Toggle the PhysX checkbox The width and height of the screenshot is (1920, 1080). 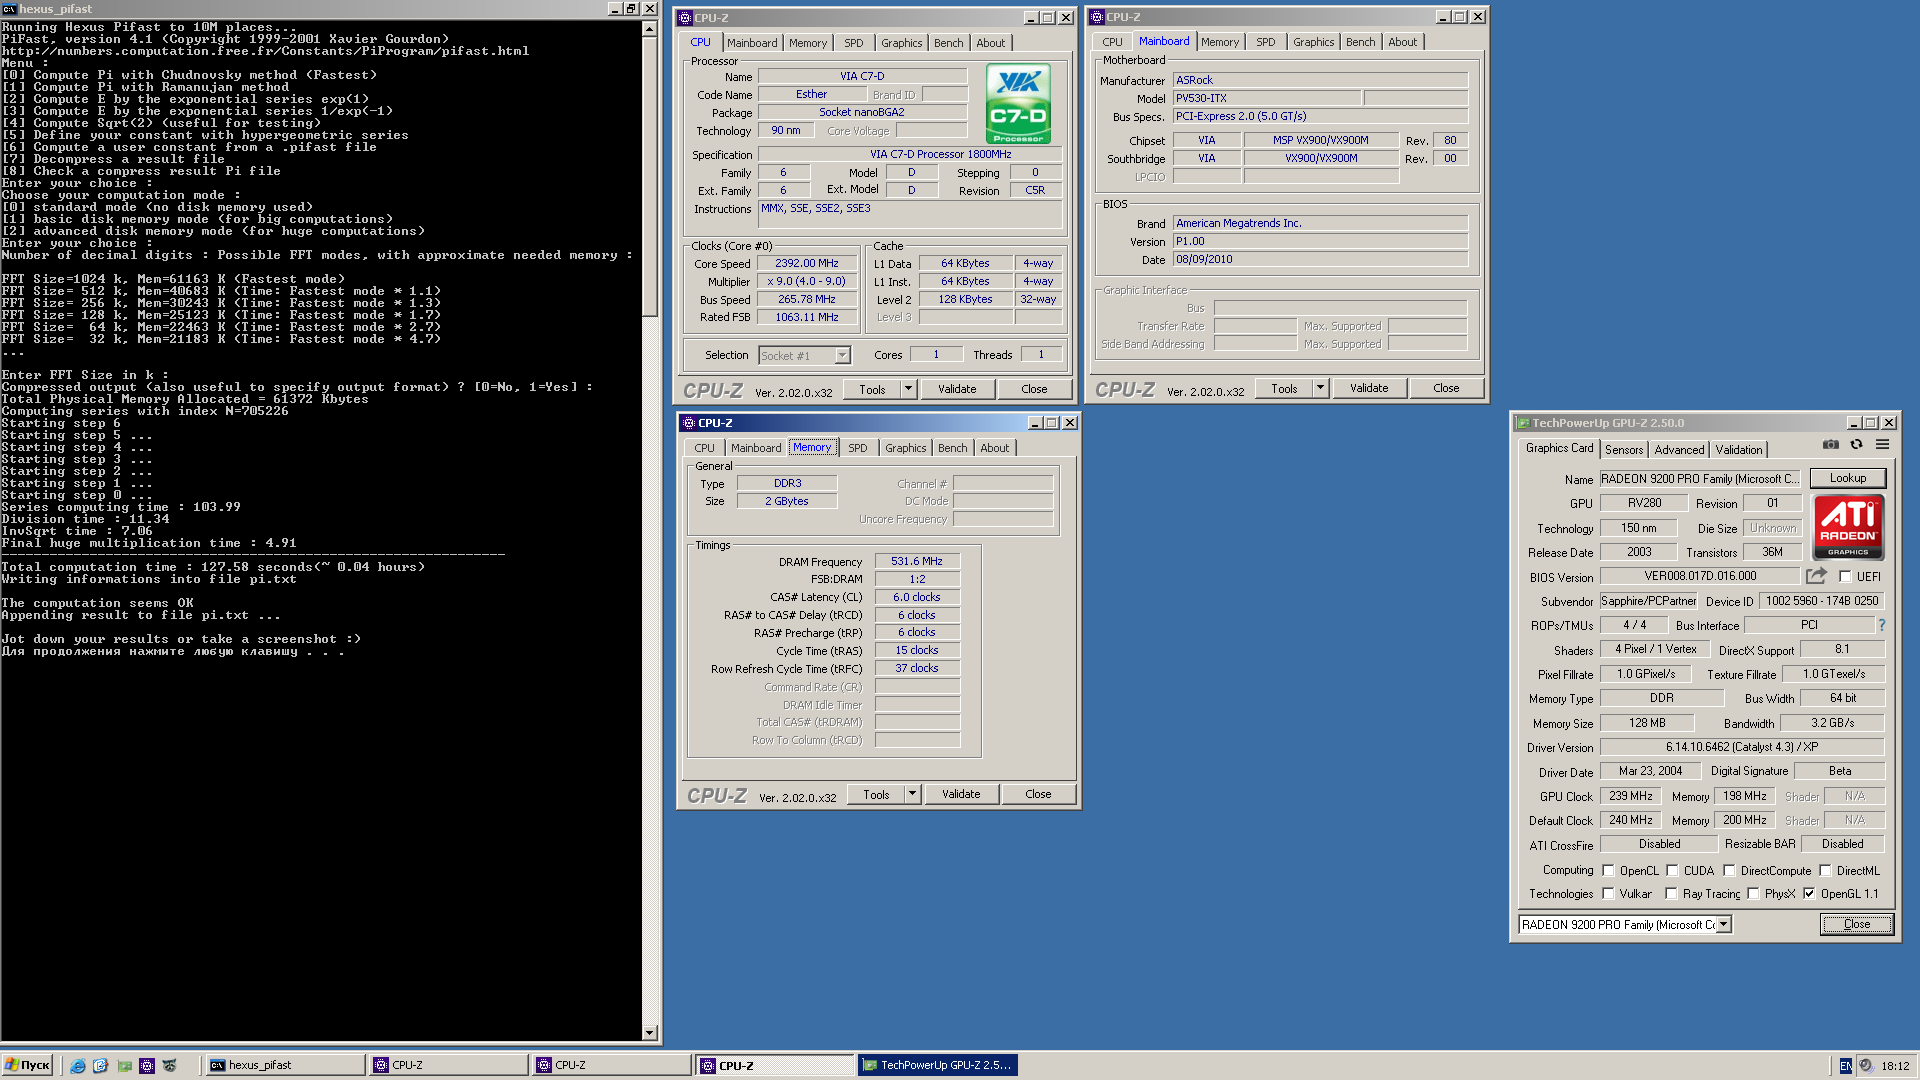[1753, 894]
